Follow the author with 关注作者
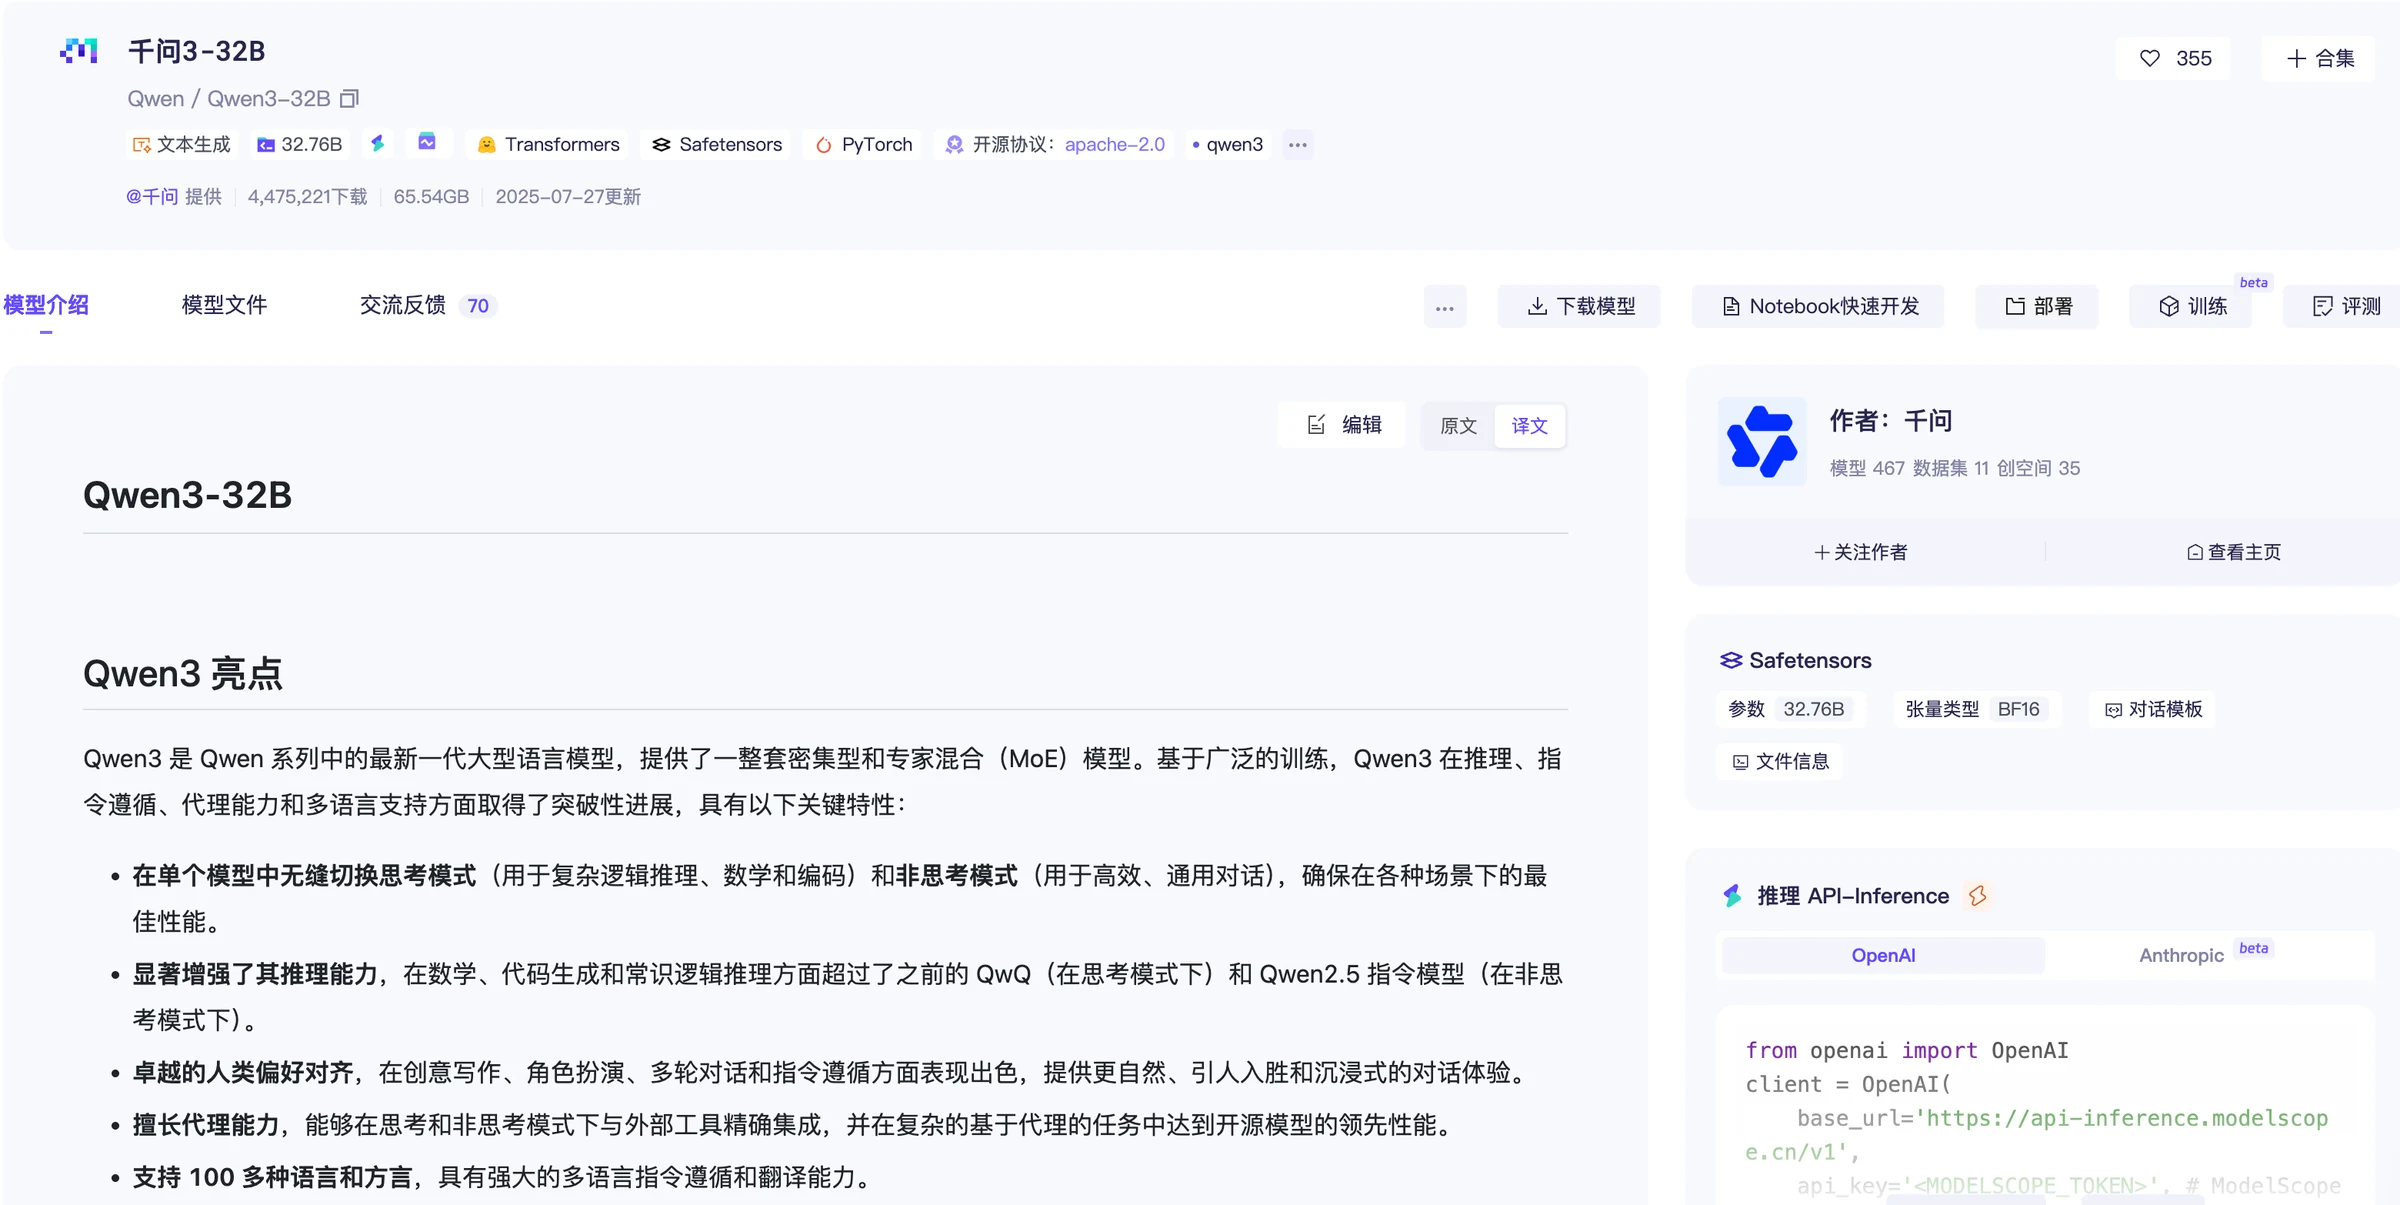The image size is (2400, 1205). [x=1861, y=552]
